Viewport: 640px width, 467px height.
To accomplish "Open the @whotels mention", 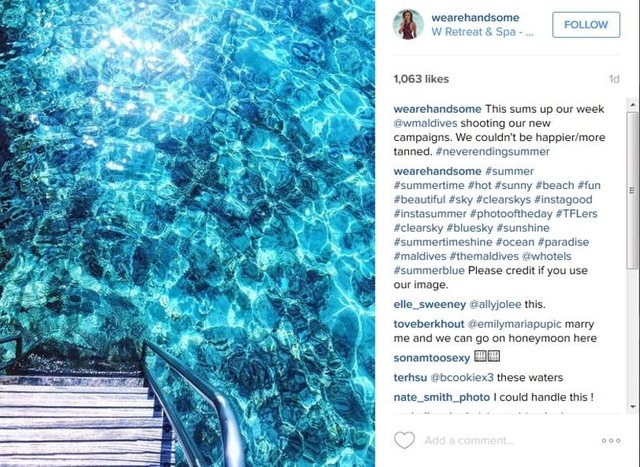I will click(547, 256).
